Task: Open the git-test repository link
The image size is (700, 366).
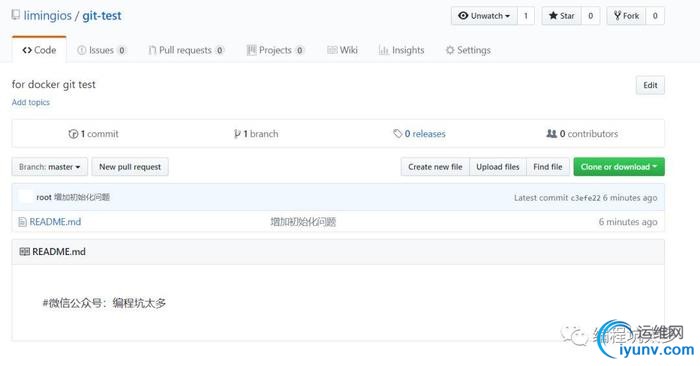Action: coord(102,16)
